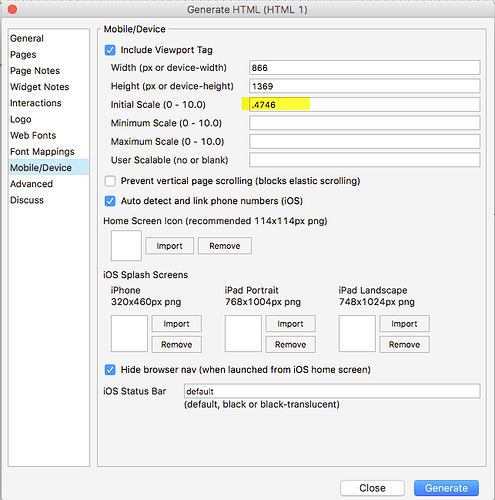The image size is (495, 500).
Task: Click the Height viewport field
Action: [364, 86]
